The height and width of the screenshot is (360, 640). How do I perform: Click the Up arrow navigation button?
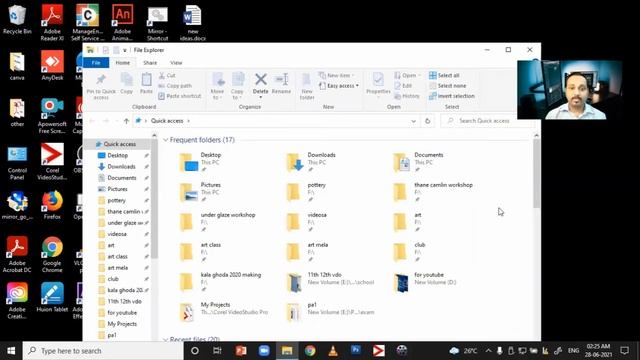[x=126, y=121]
